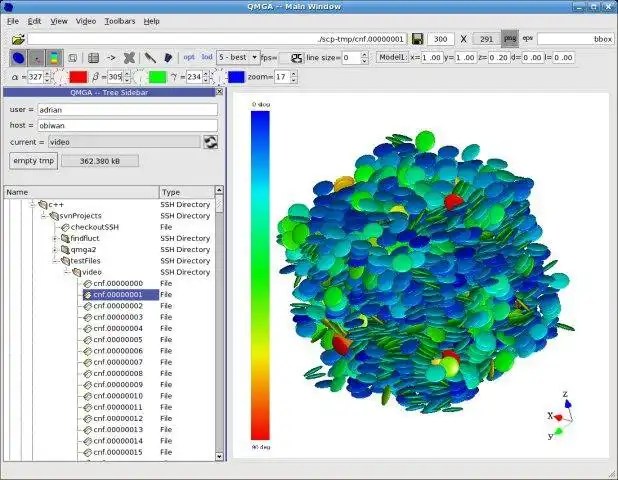Click the table grid icon in toolbar
The height and width of the screenshot is (480, 618).
click(x=93, y=58)
